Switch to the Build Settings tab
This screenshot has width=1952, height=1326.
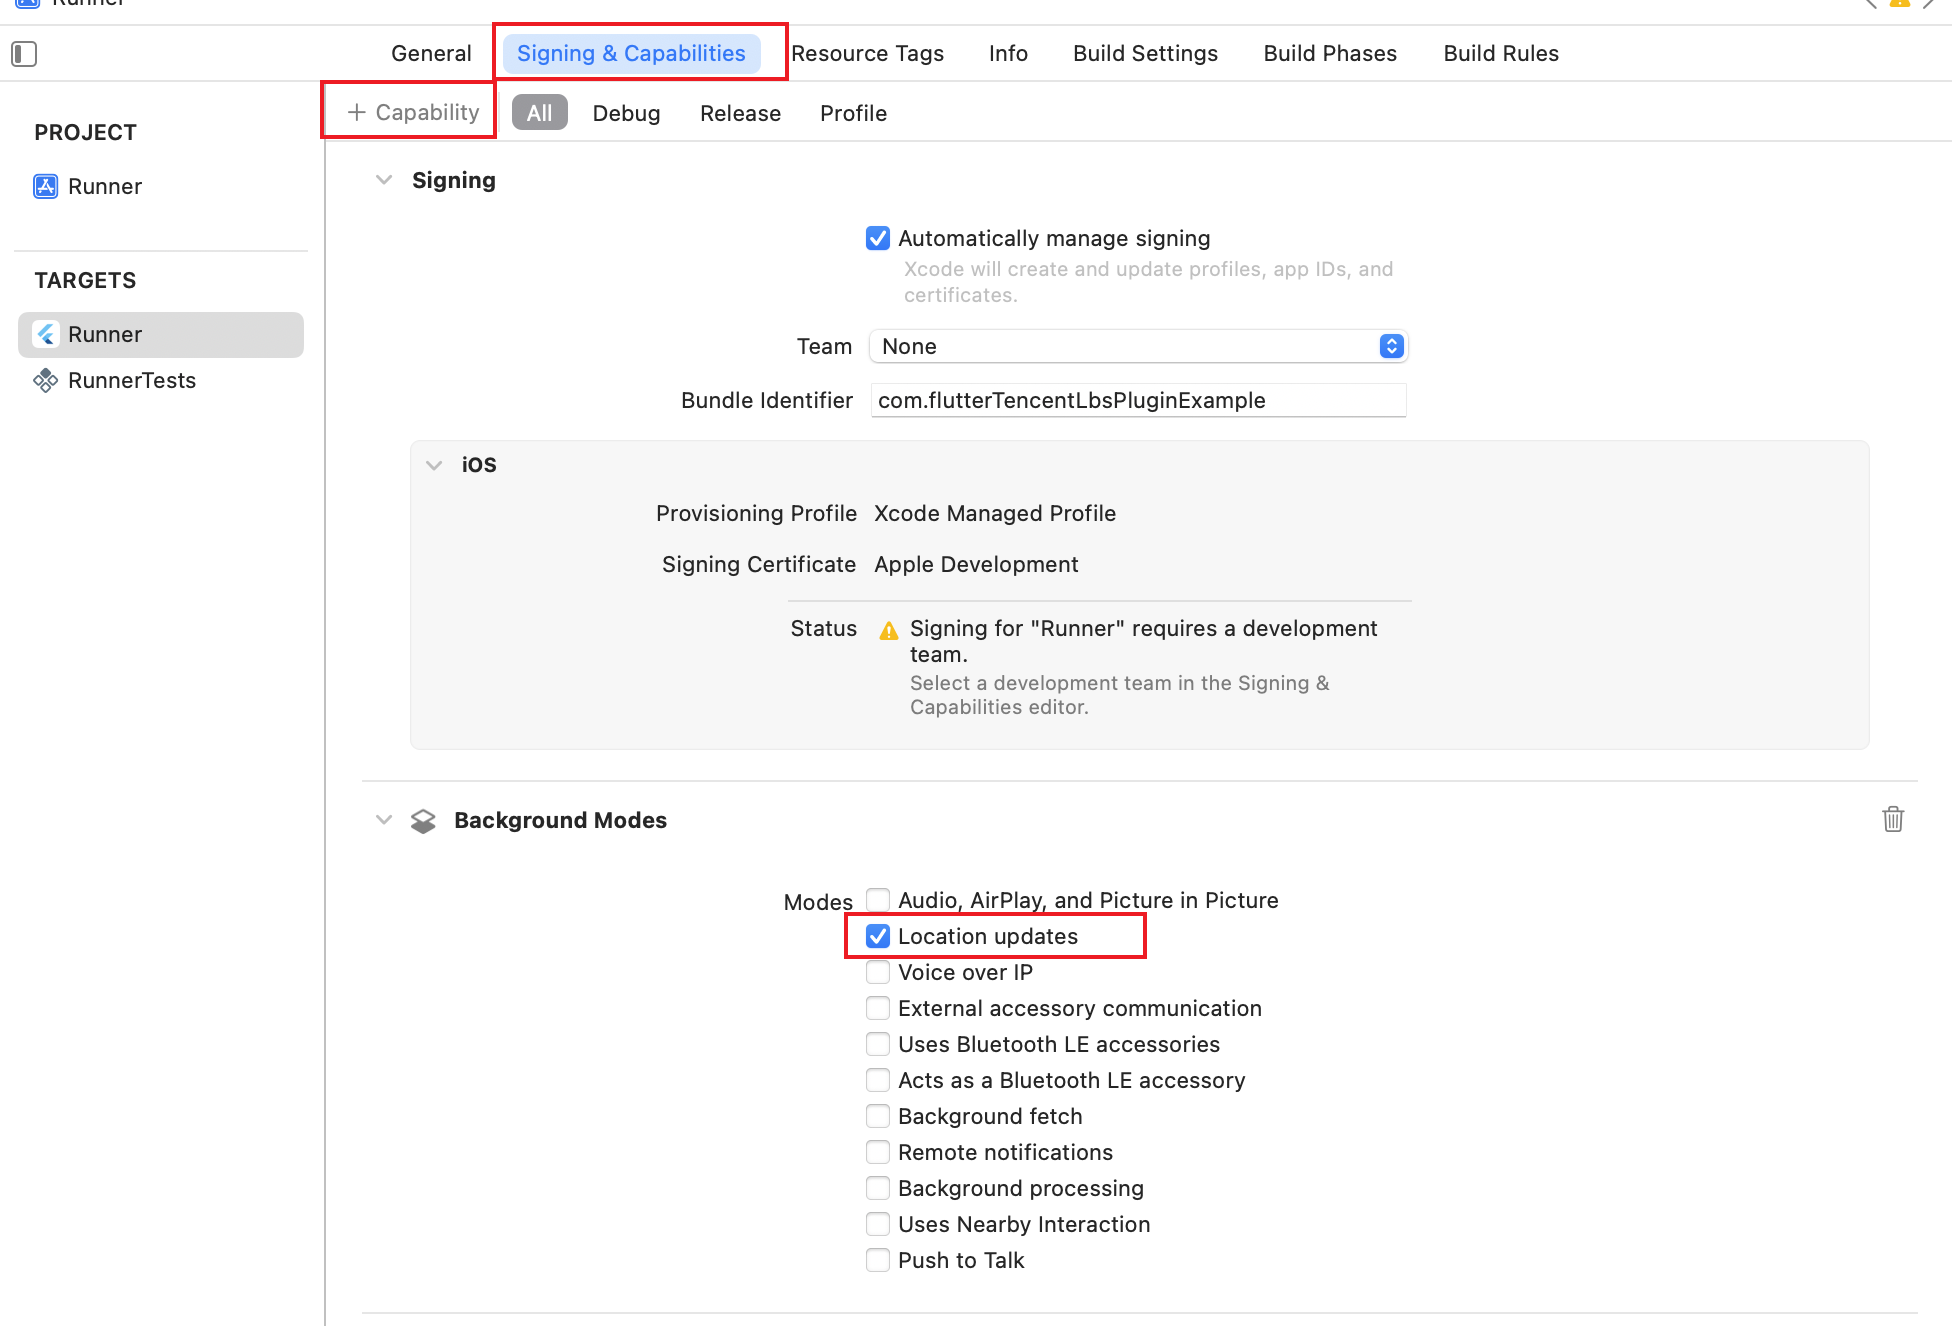point(1145,54)
